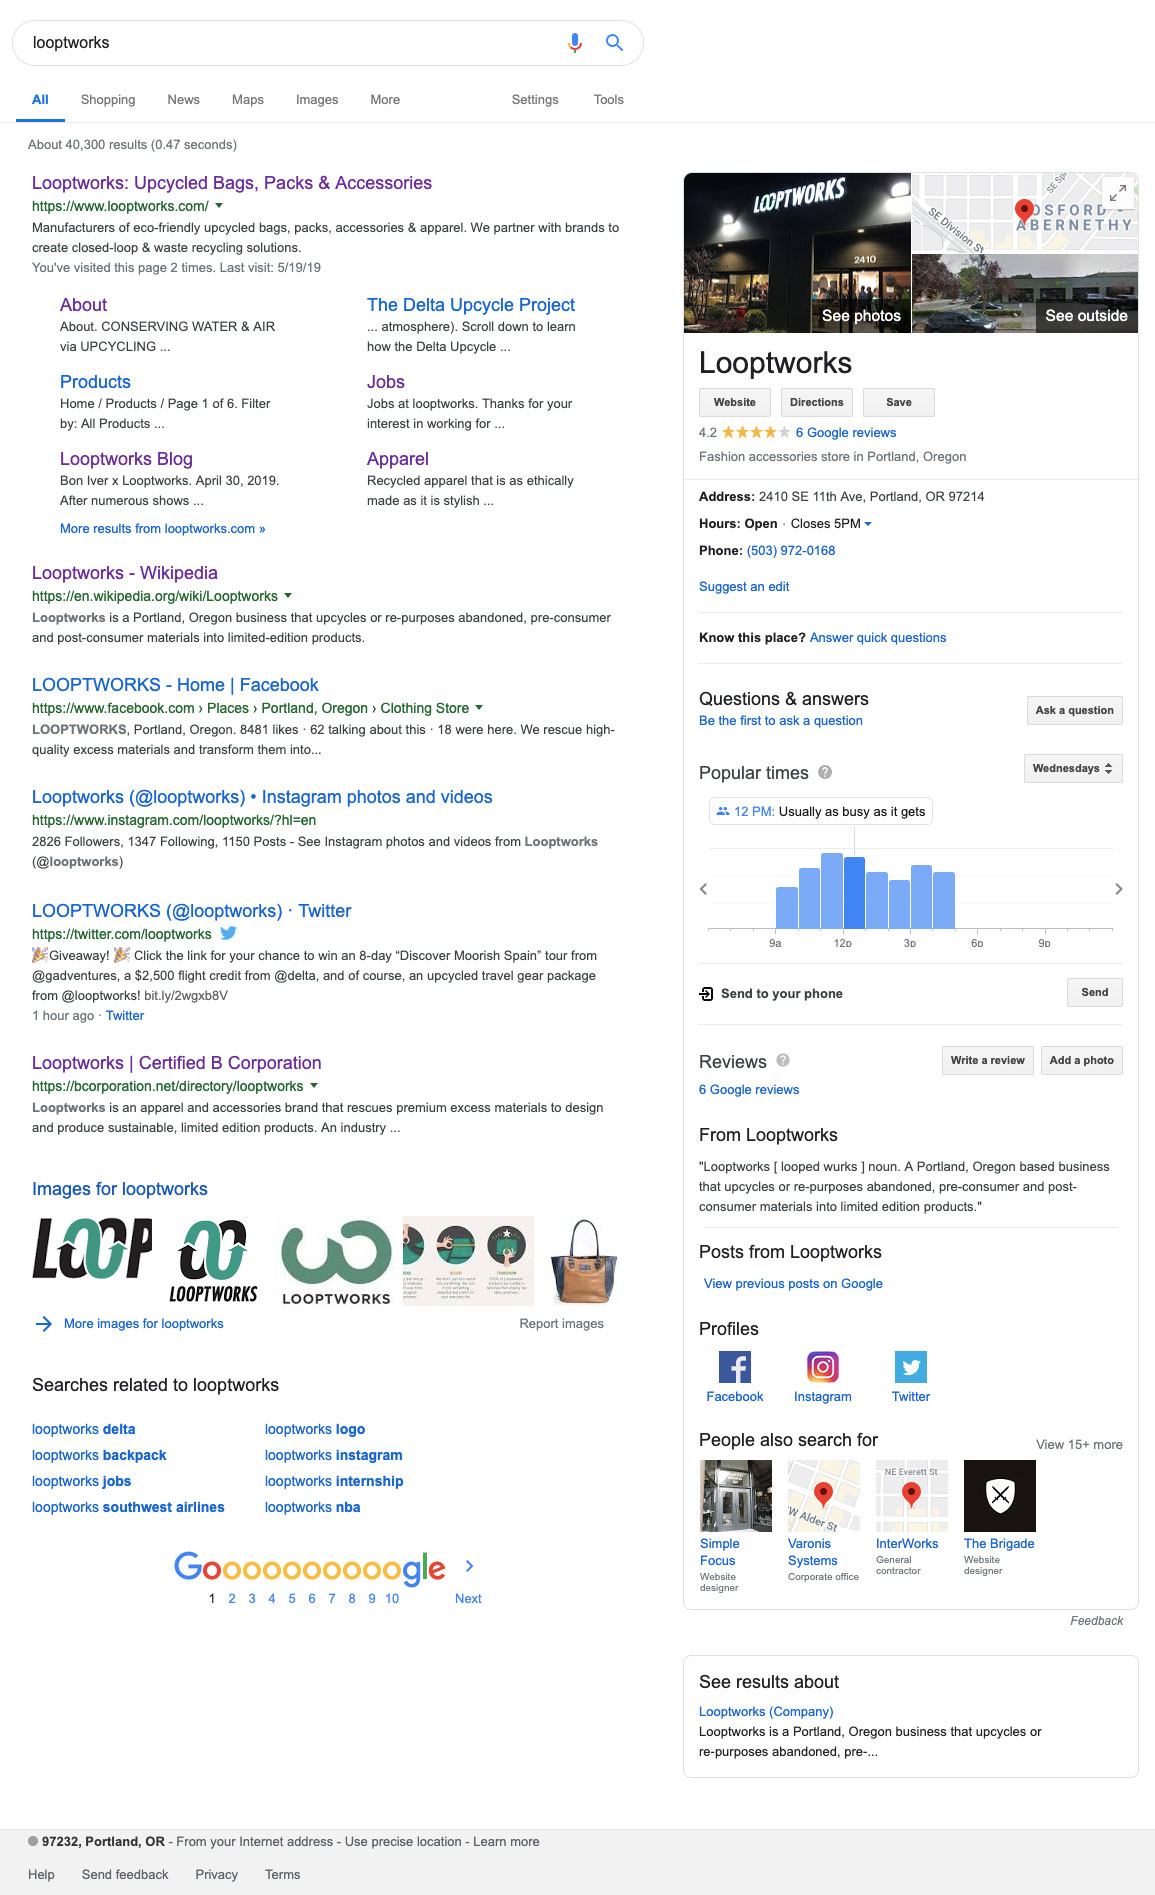Expand the Closes 5PM hours dropdown

click(x=867, y=524)
